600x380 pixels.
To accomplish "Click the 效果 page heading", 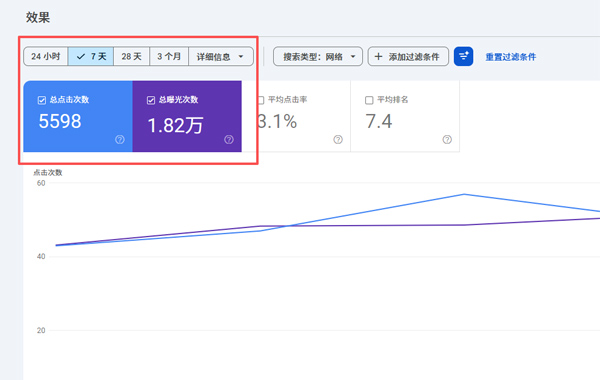I will point(38,18).
